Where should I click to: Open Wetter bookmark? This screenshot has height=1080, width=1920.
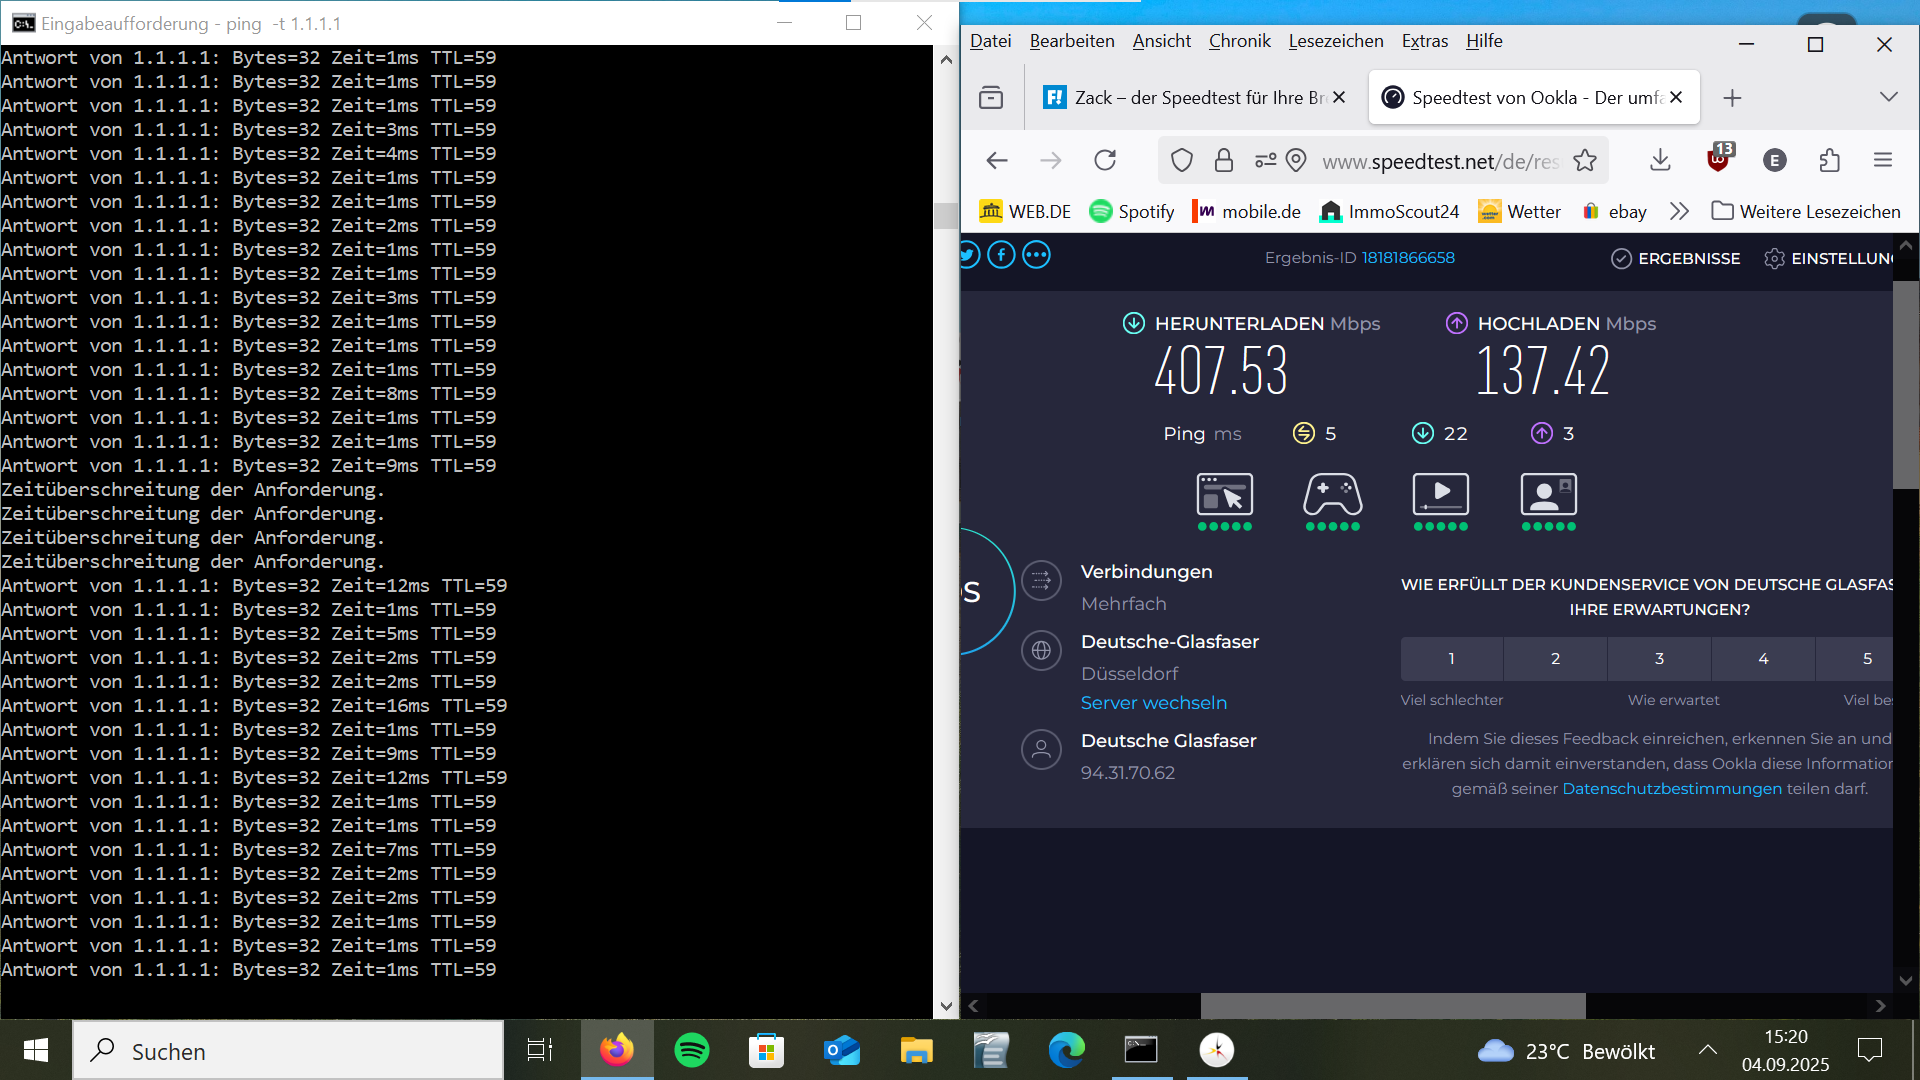coord(1520,211)
